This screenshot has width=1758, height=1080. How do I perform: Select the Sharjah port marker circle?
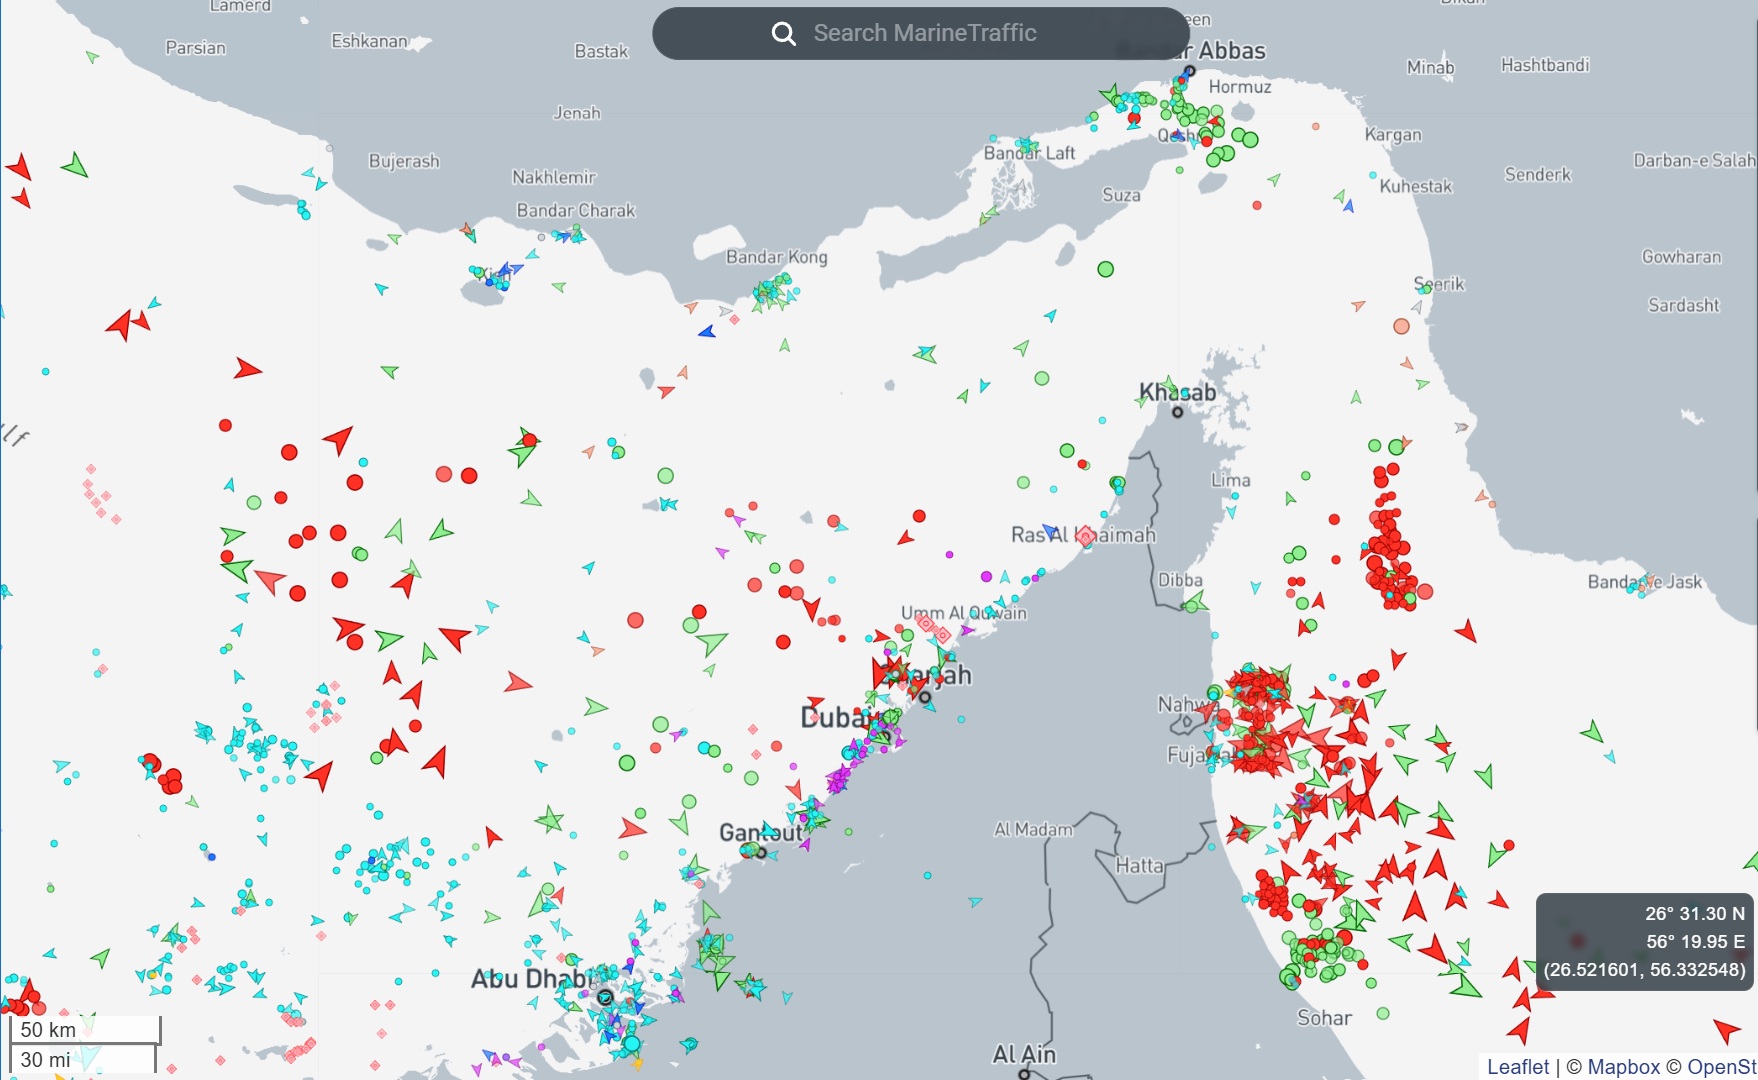coord(925,697)
